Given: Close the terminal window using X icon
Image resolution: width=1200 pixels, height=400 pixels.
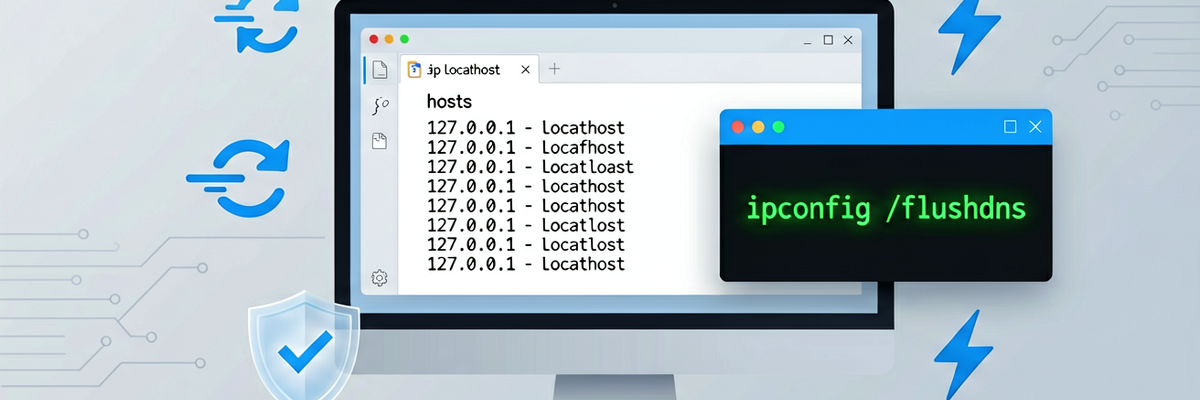Looking at the screenshot, I should pos(1035,126).
